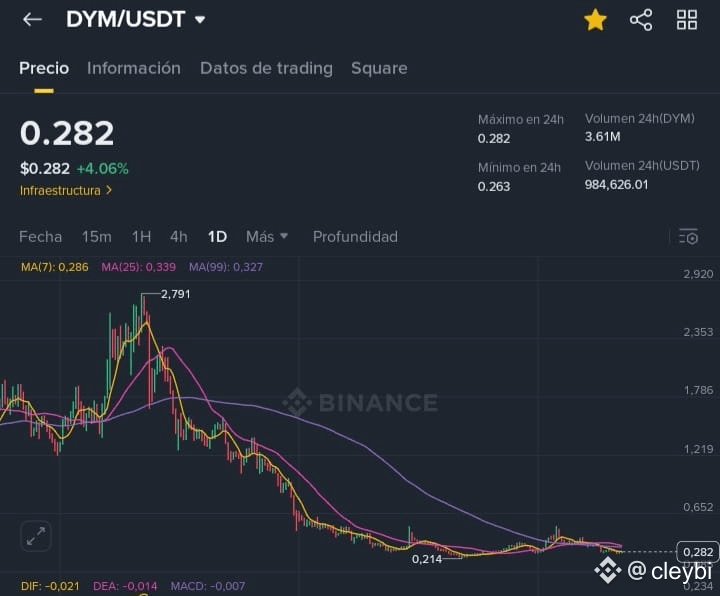Click the Mínimo en 24h value 0.263
The image size is (720, 596).
pyautogui.click(x=494, y=186)
